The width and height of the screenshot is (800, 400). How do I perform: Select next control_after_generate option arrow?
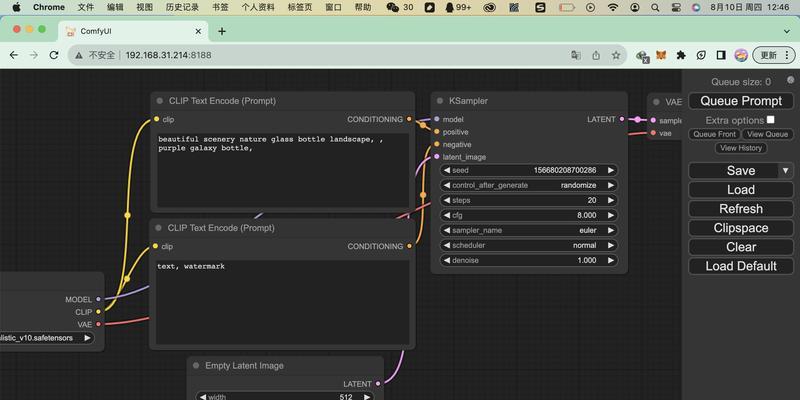[x=610, y=185]
